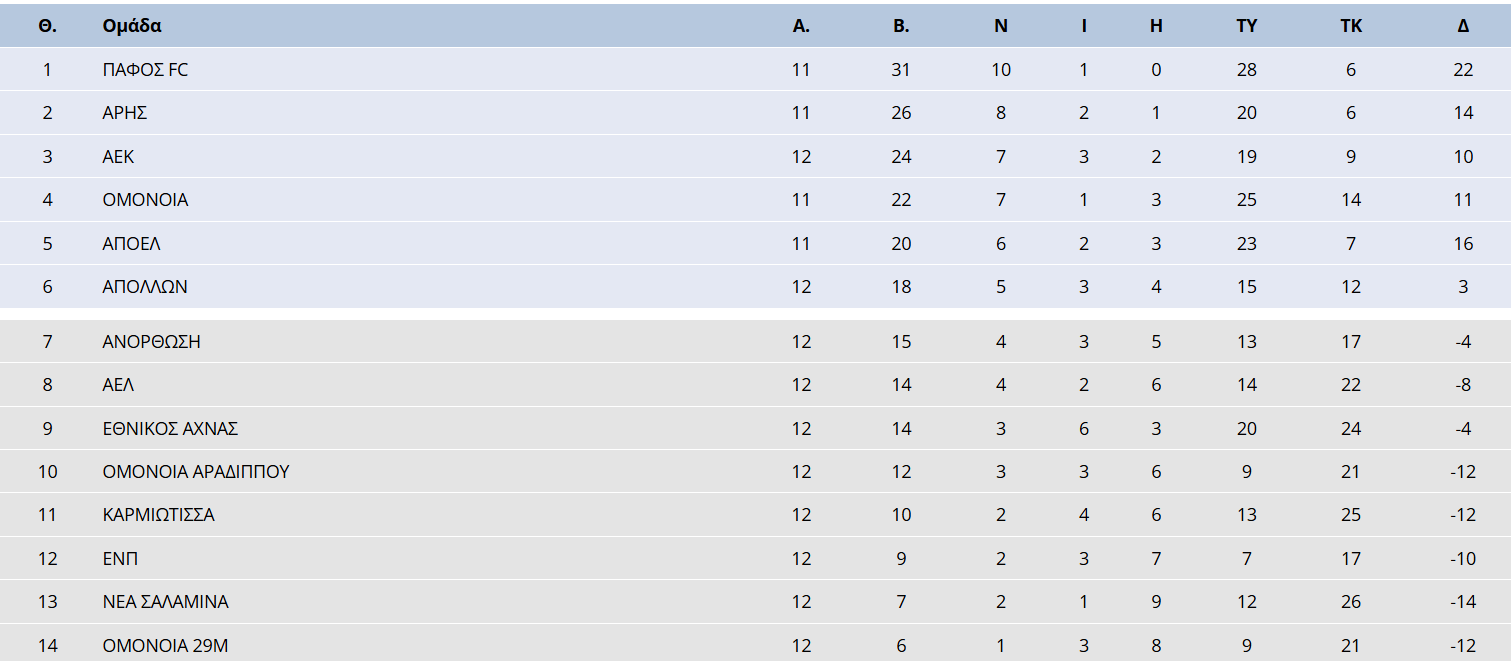
Task: Select the ΑΡΗΣ team row
Action: tap(755, 113)
